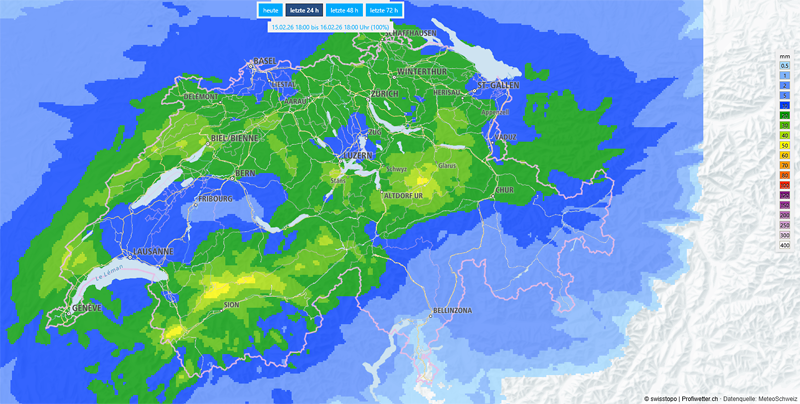Click the DELÉMONT city label
The image size is (800, 404).
tap(201, 96)
